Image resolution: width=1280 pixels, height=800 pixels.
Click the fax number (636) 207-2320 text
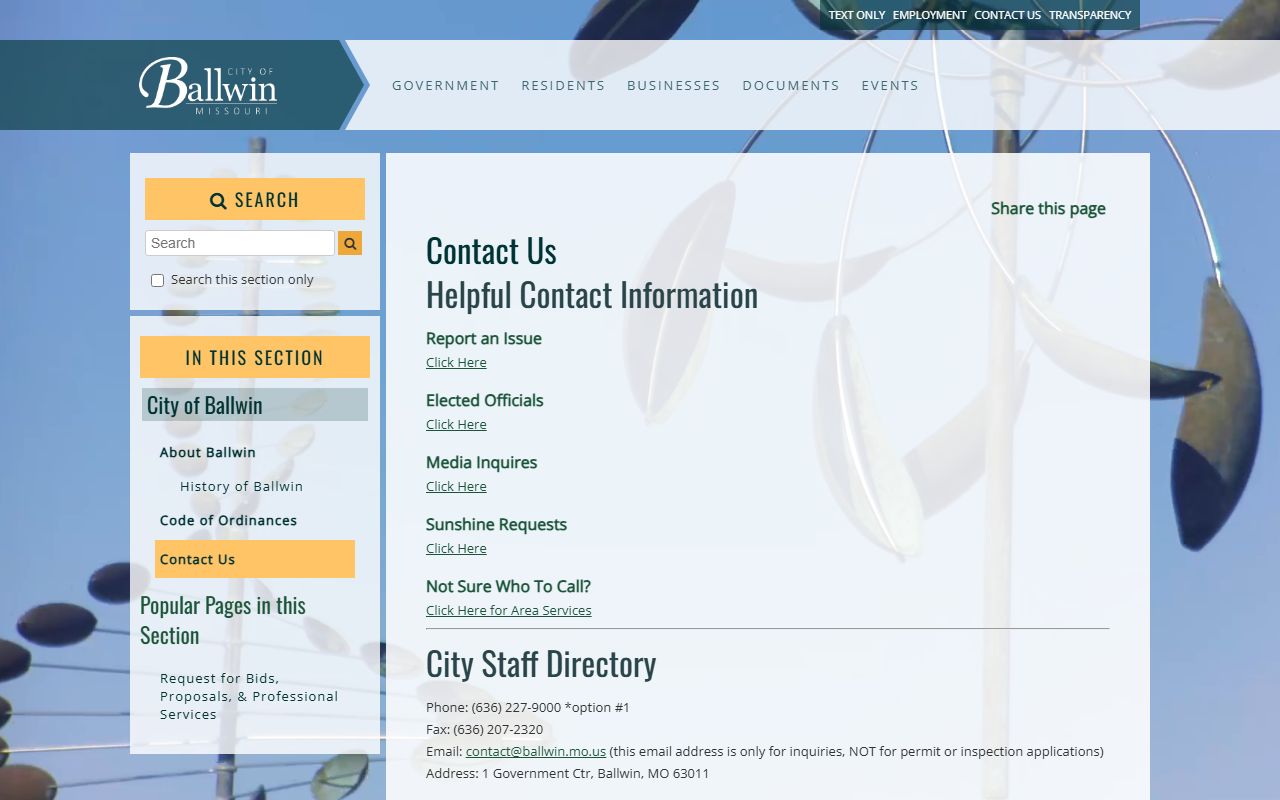click(498, 729)
